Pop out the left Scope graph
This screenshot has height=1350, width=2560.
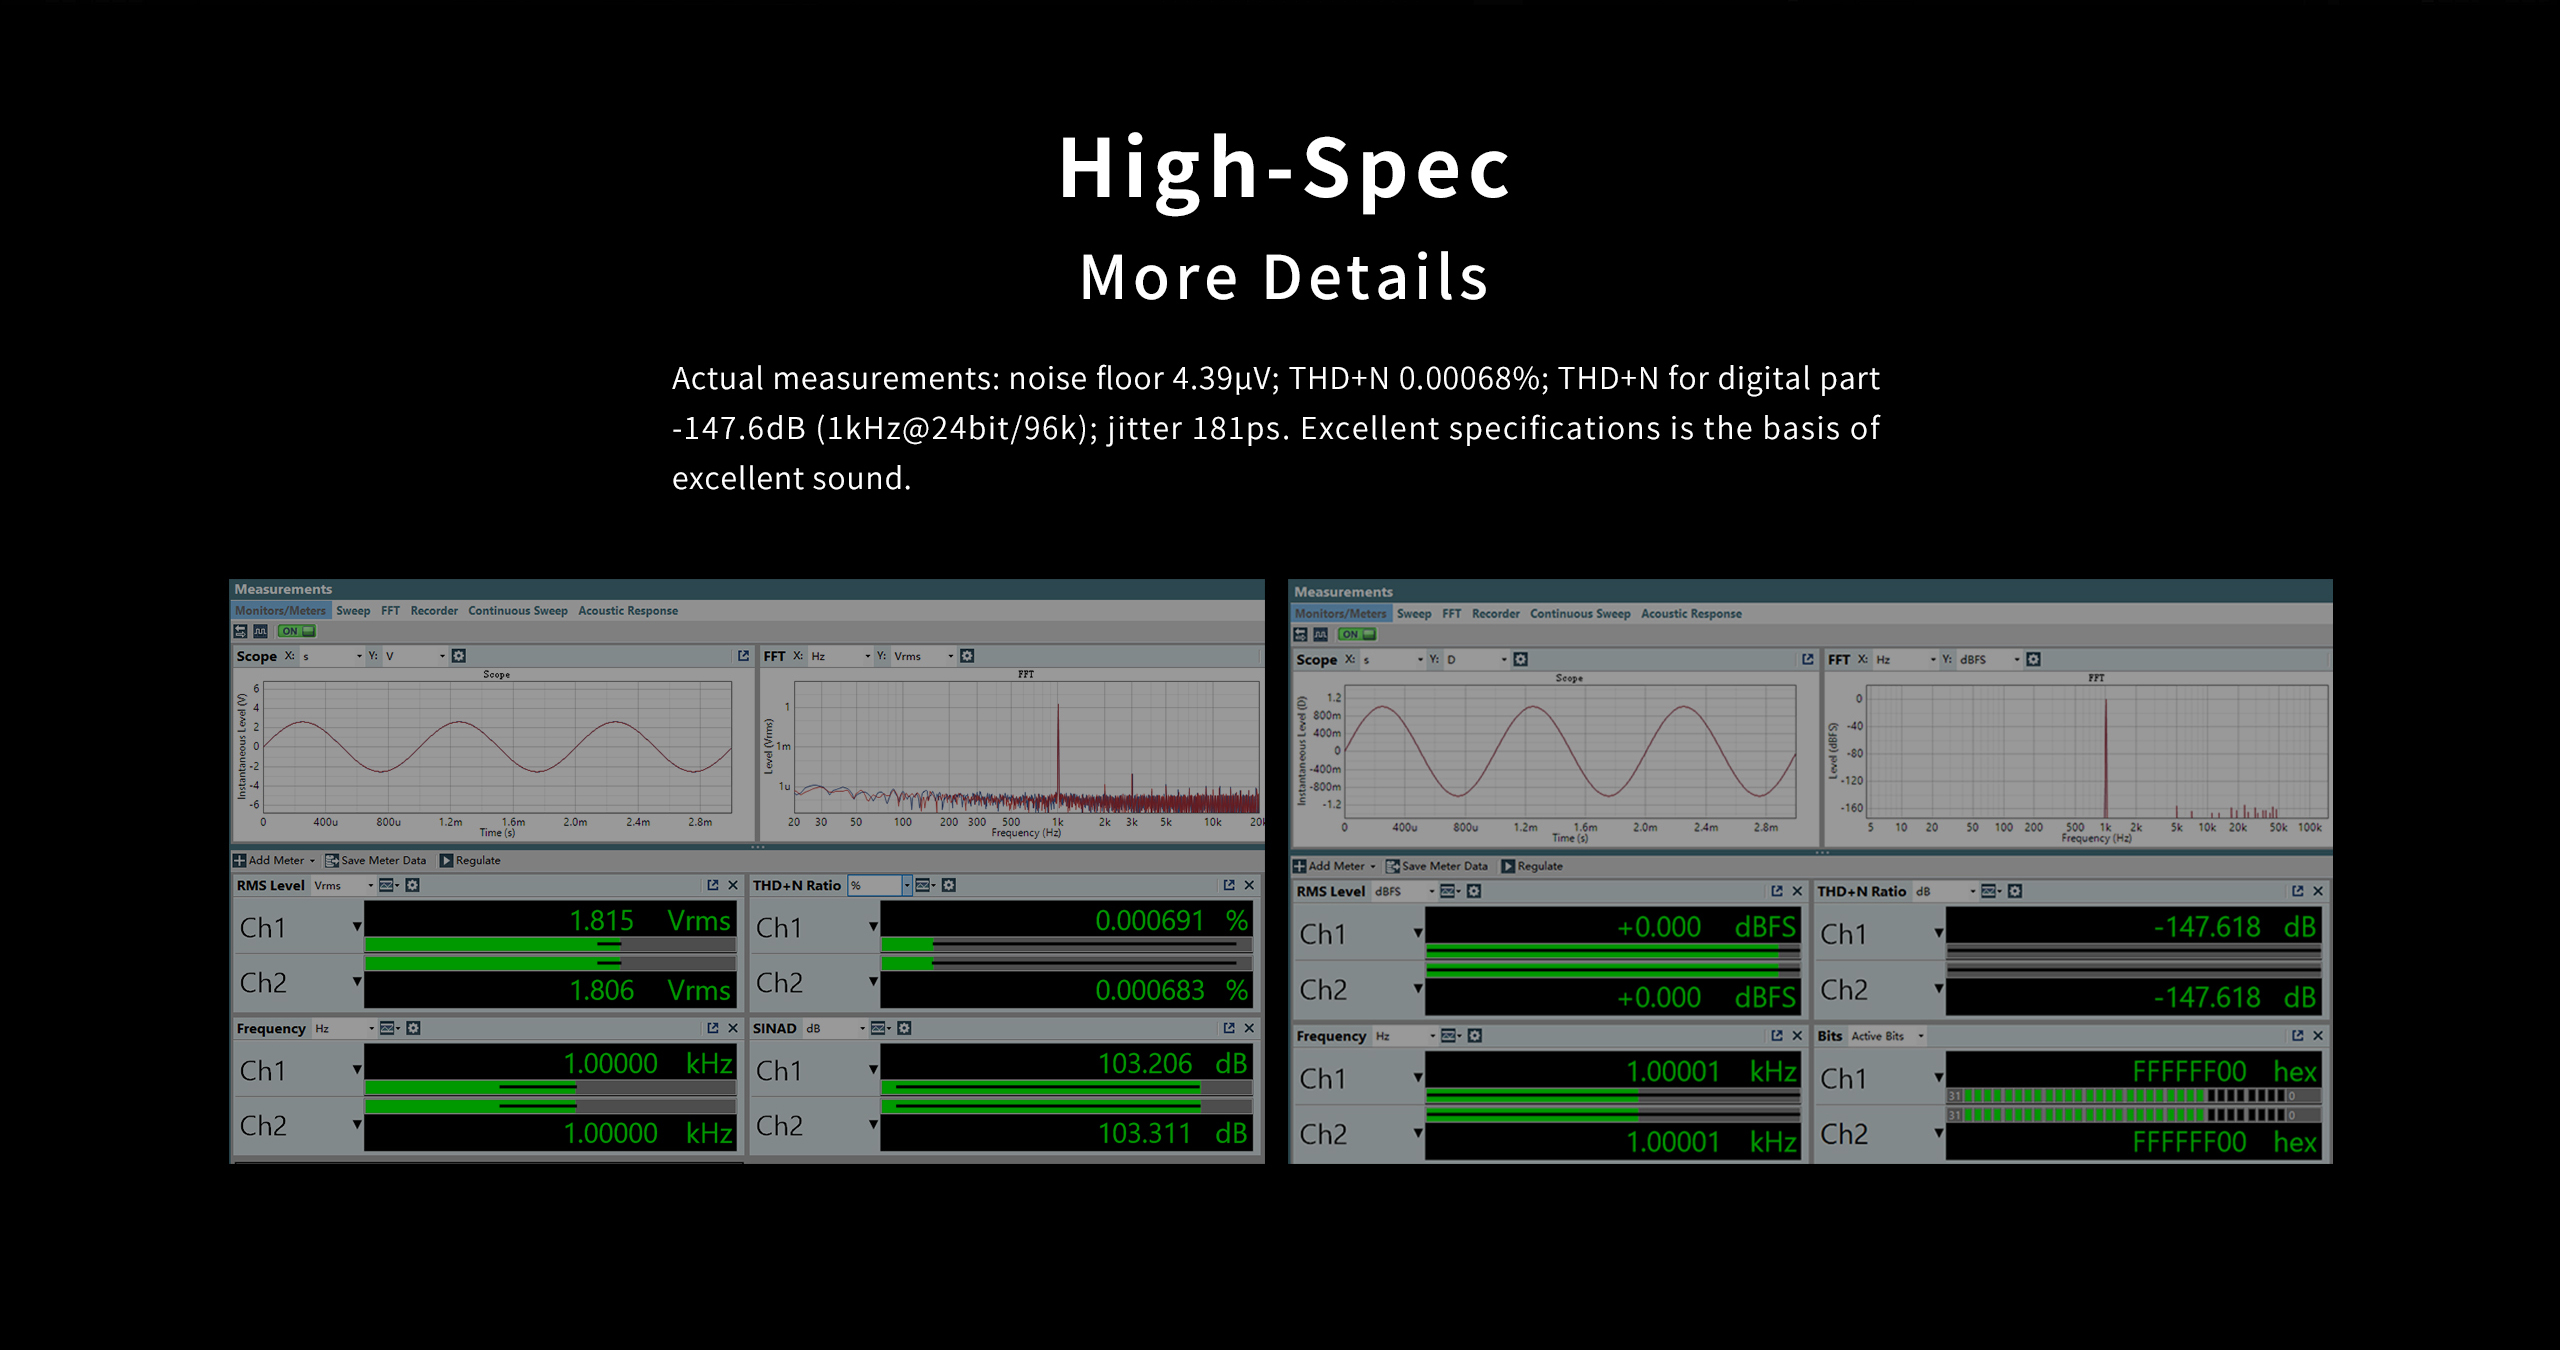coord(743,656)
